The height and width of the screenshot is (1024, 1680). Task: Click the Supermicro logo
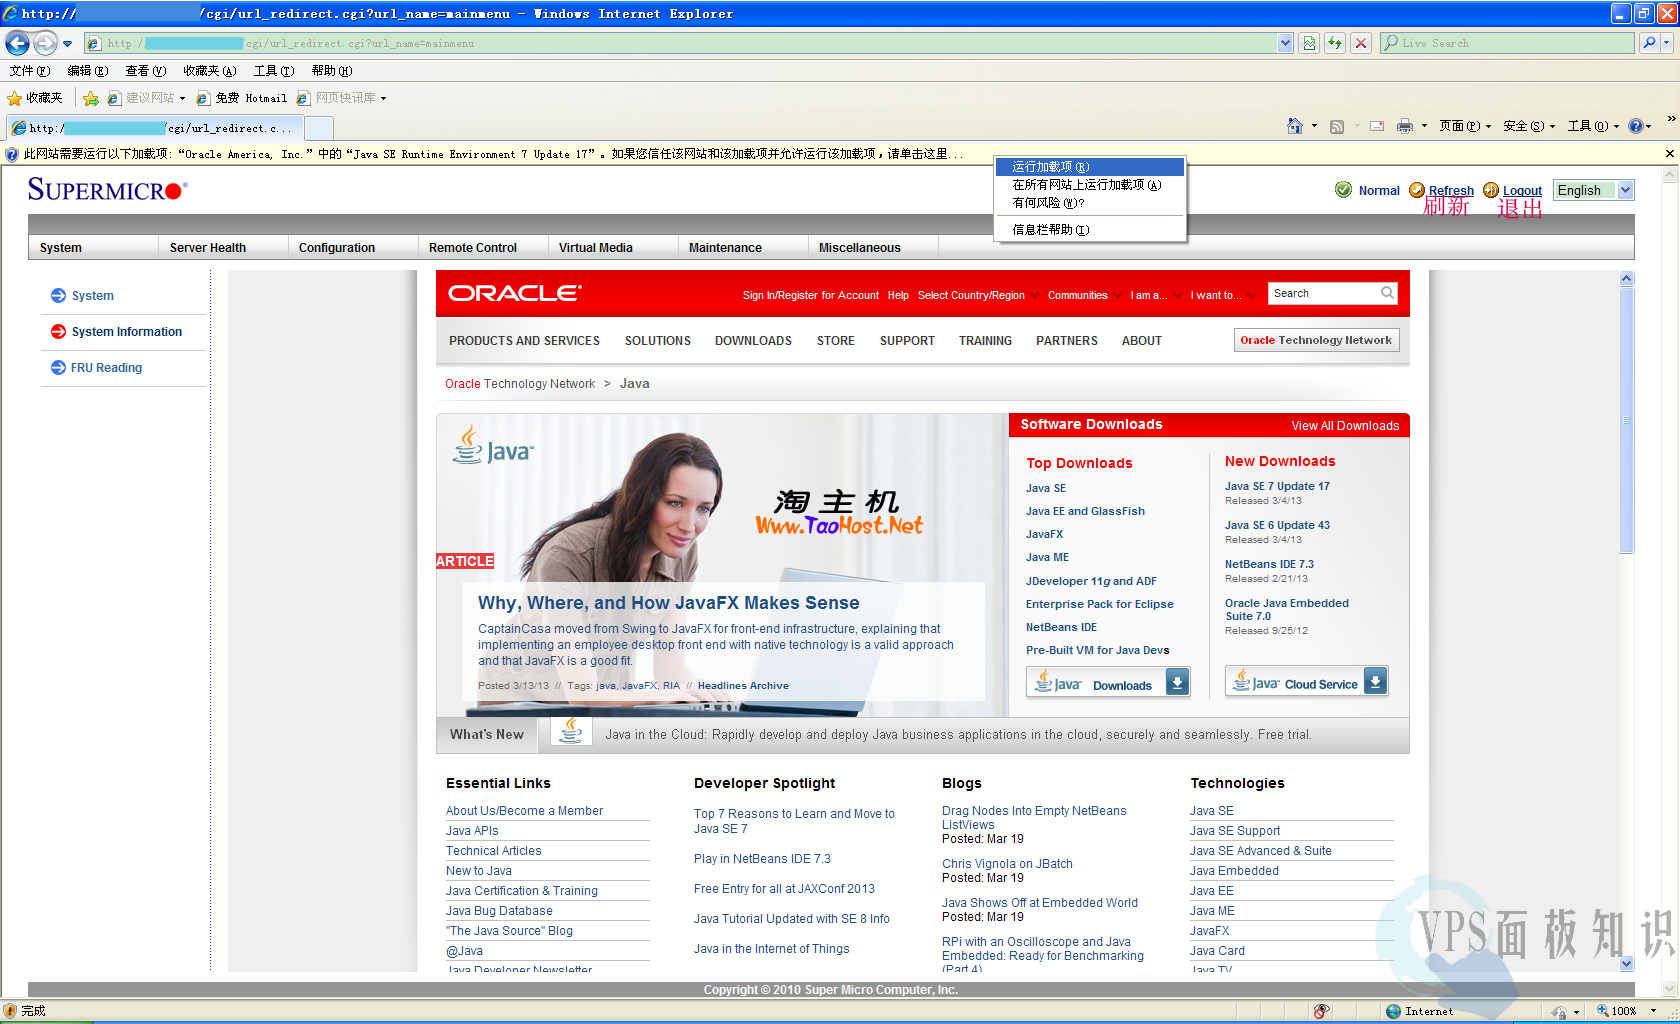(107, 190)
